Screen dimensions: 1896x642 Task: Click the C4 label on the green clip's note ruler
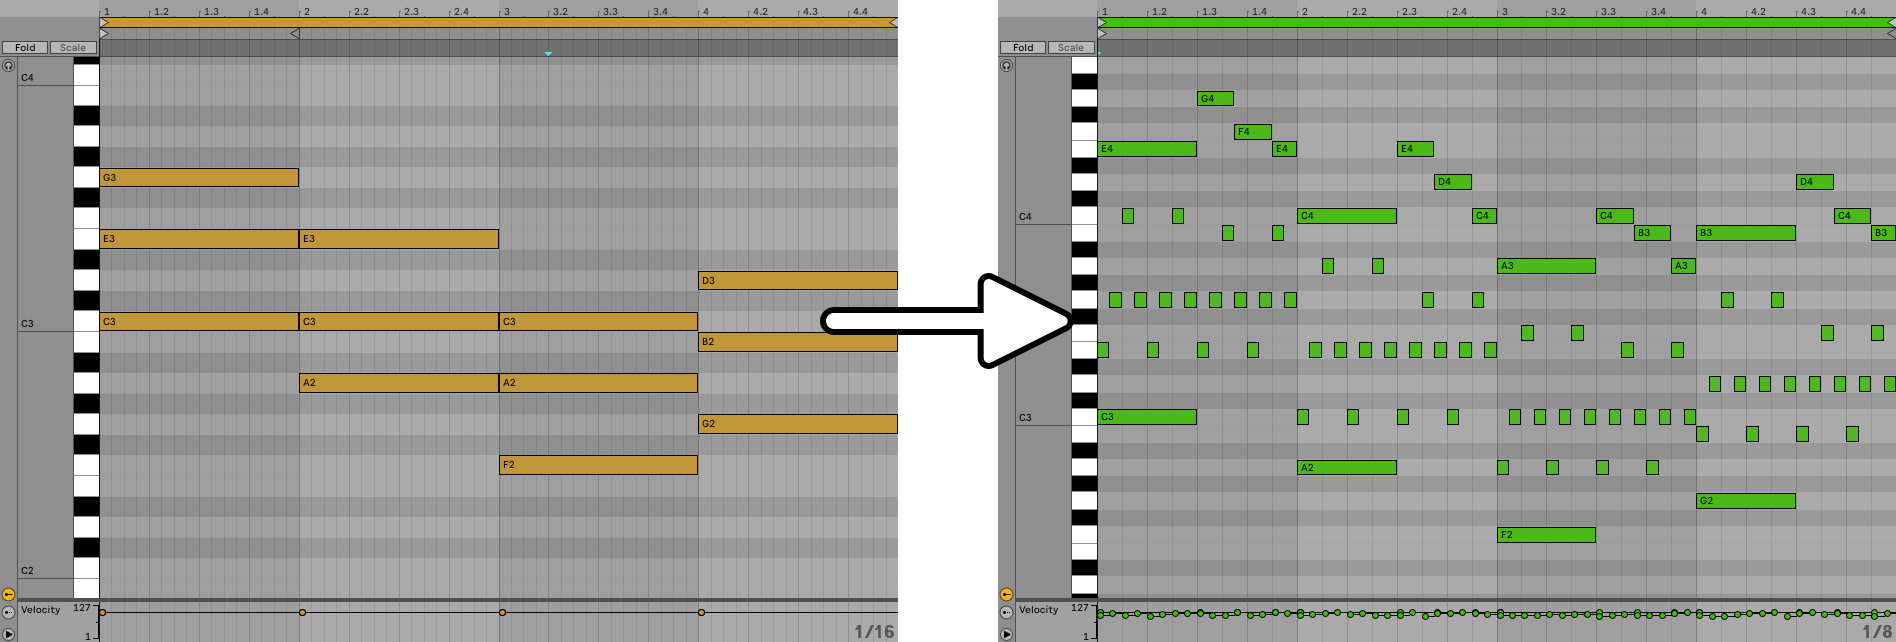point(1025,216)
